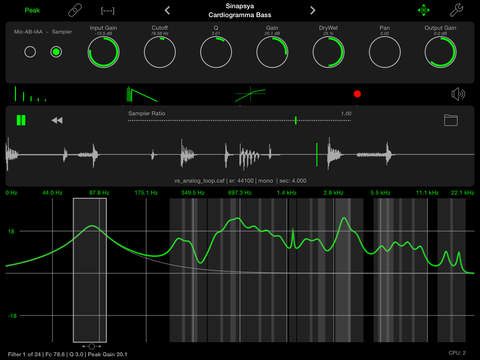Click the 1.4 kHz frequency label
Image resolution: width=480 pixels, height=360 pixels.
[286, 193]
